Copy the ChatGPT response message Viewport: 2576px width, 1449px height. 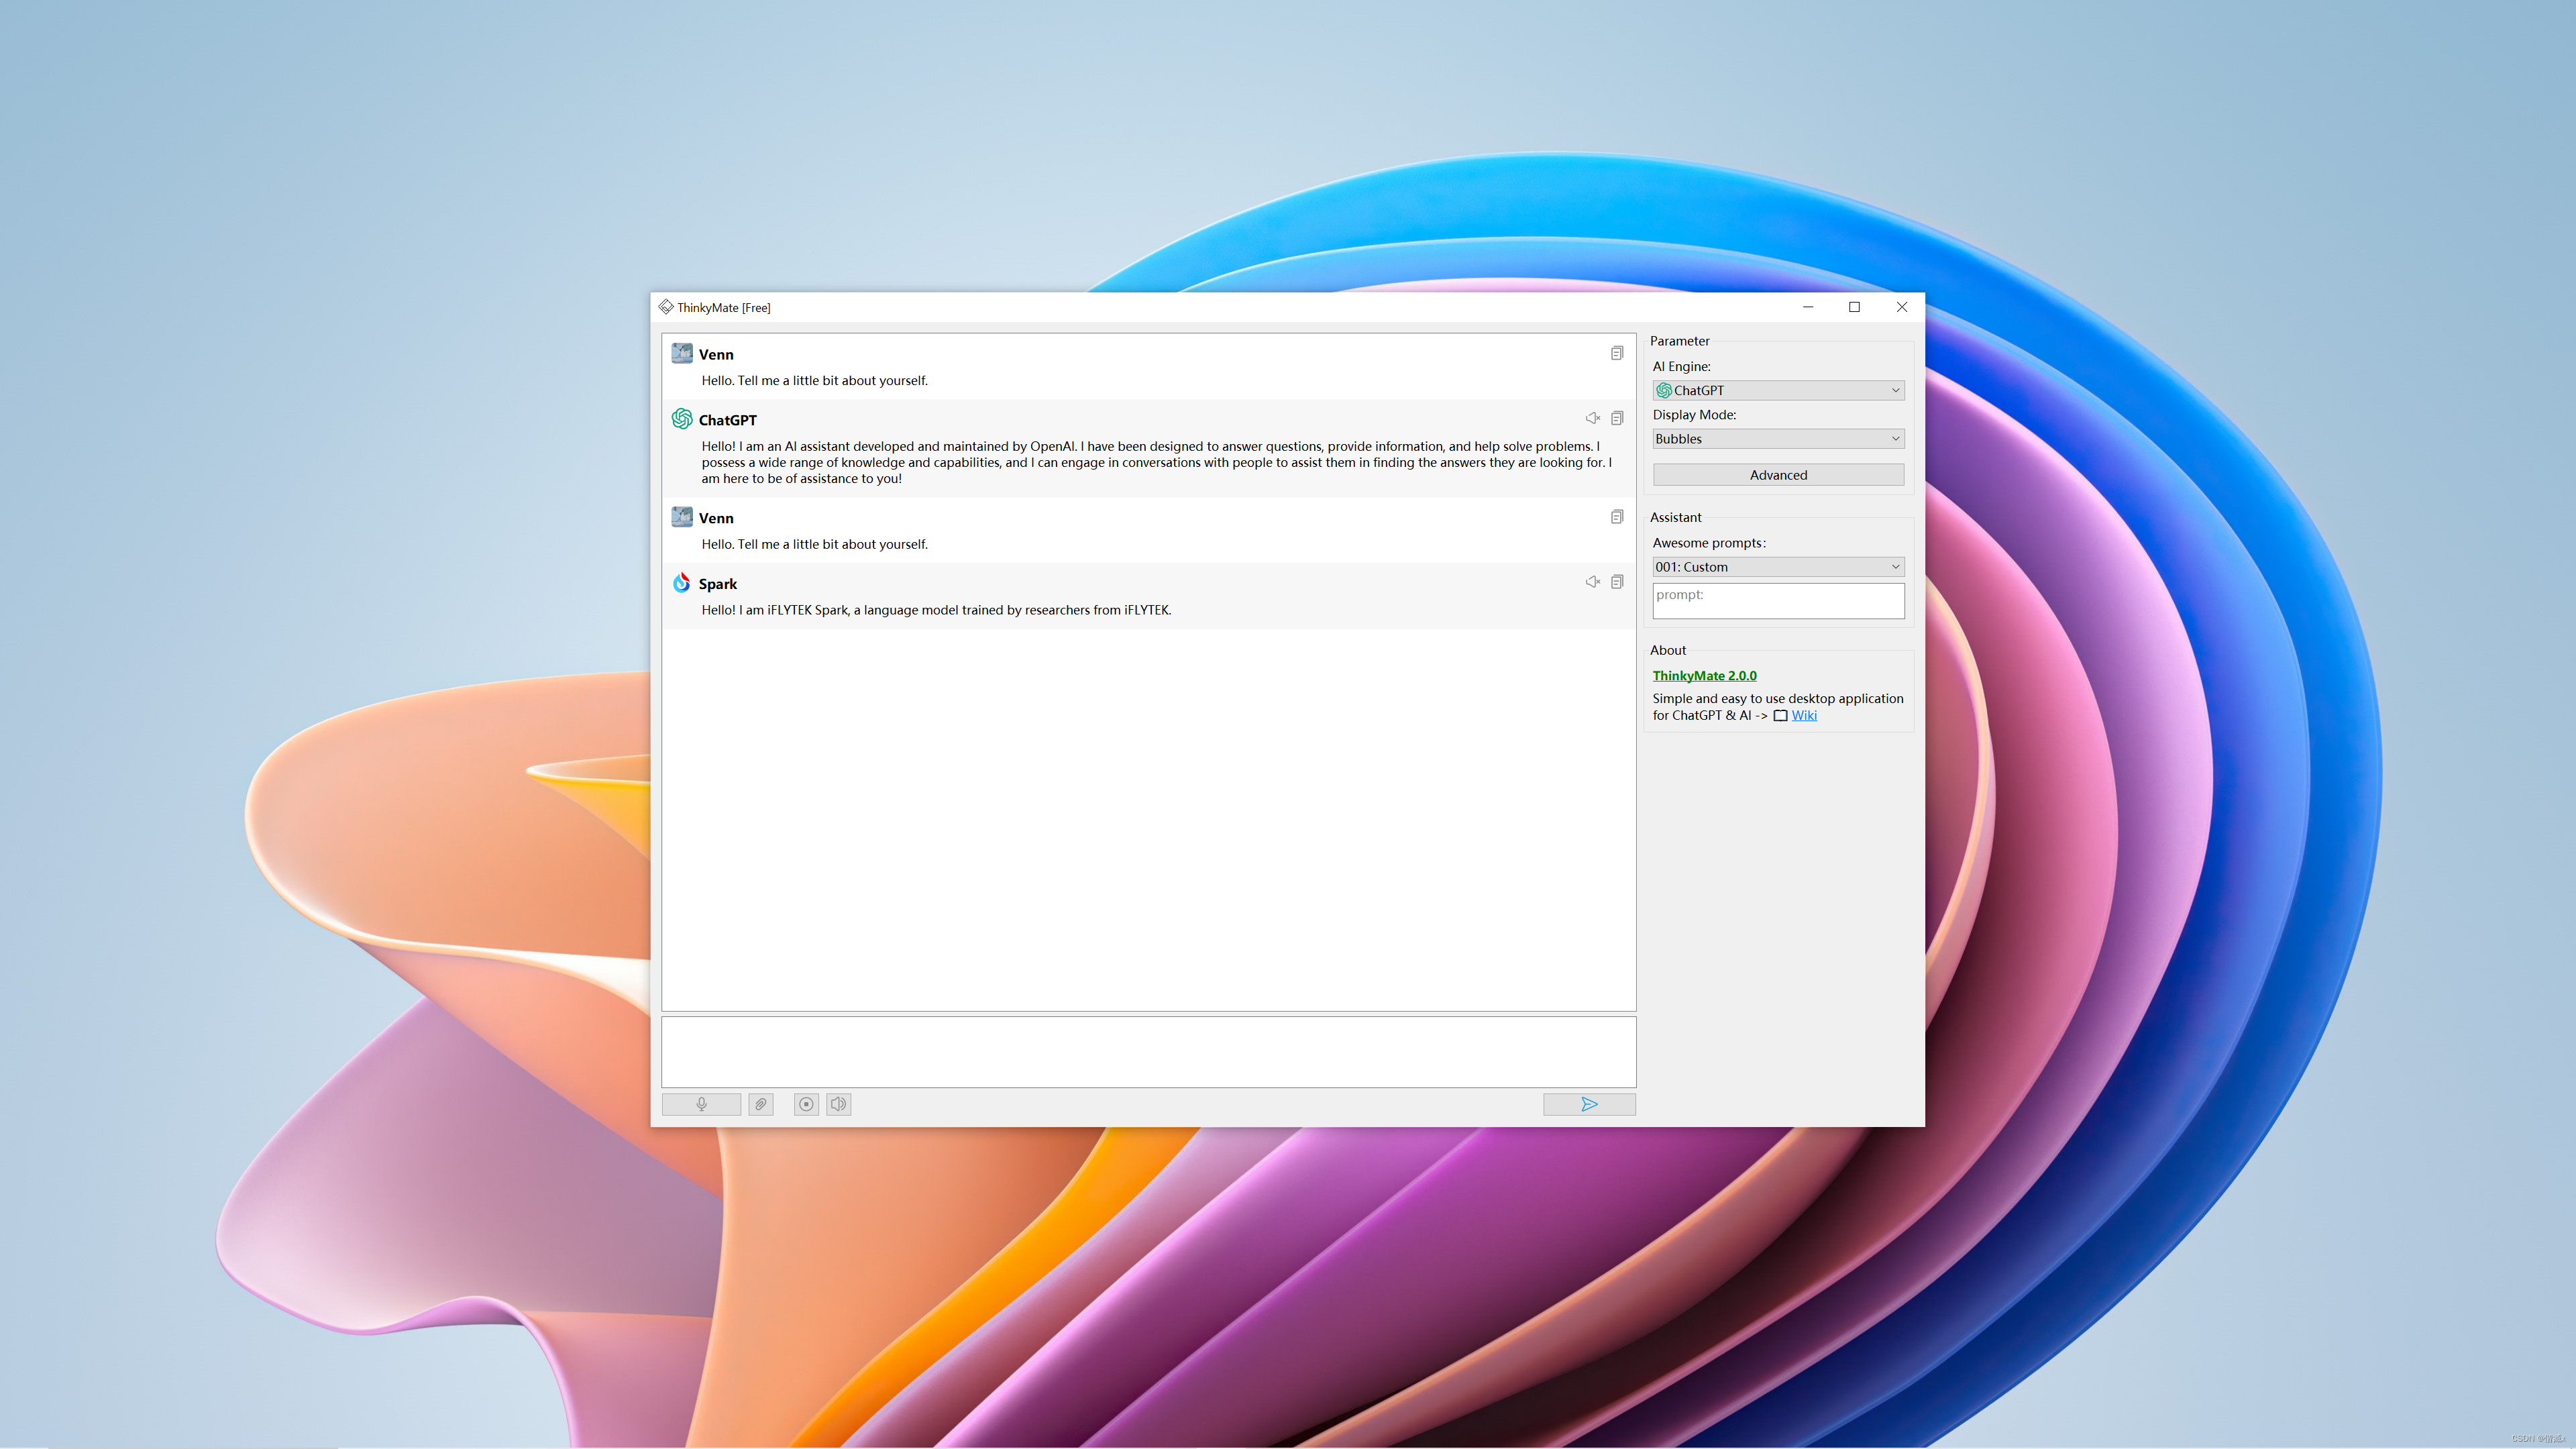[1617, 418]
